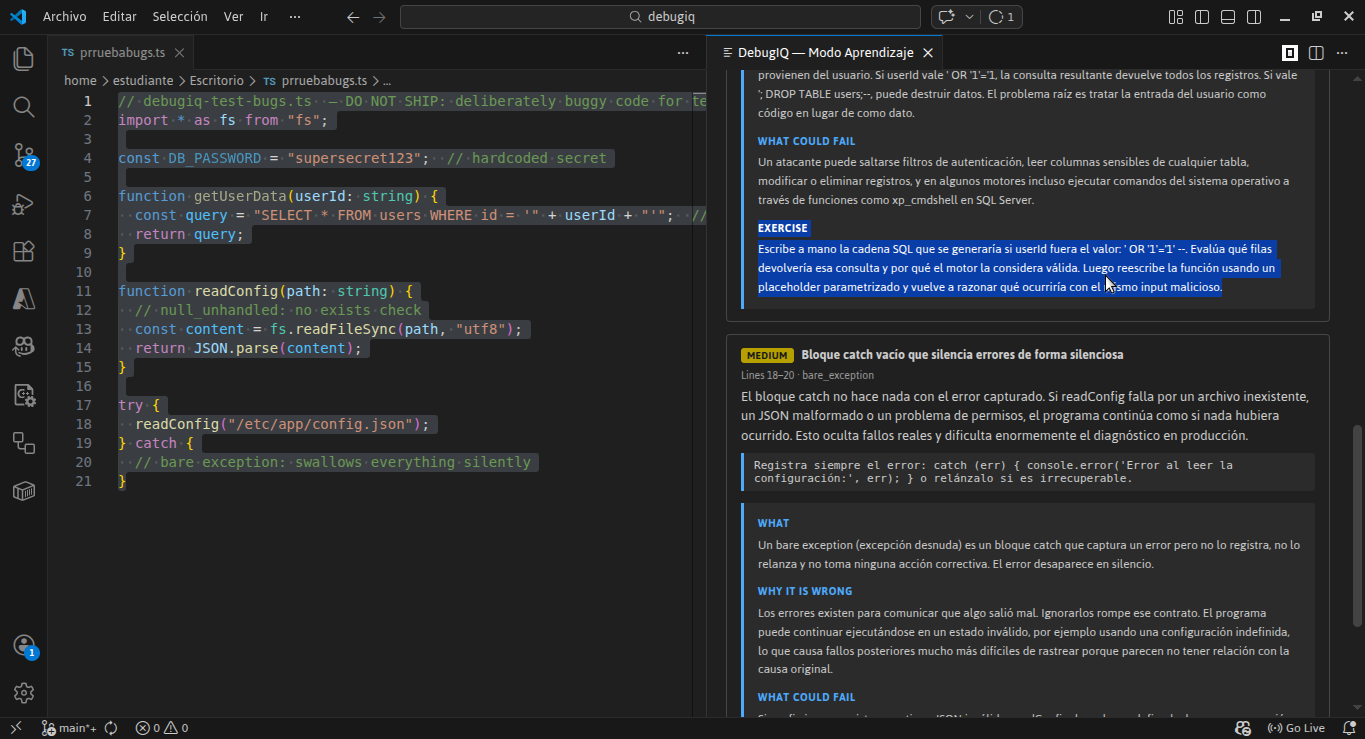Open the layout customization dropdown
The image size is (1365, 739).
(x=1176, y=16)
